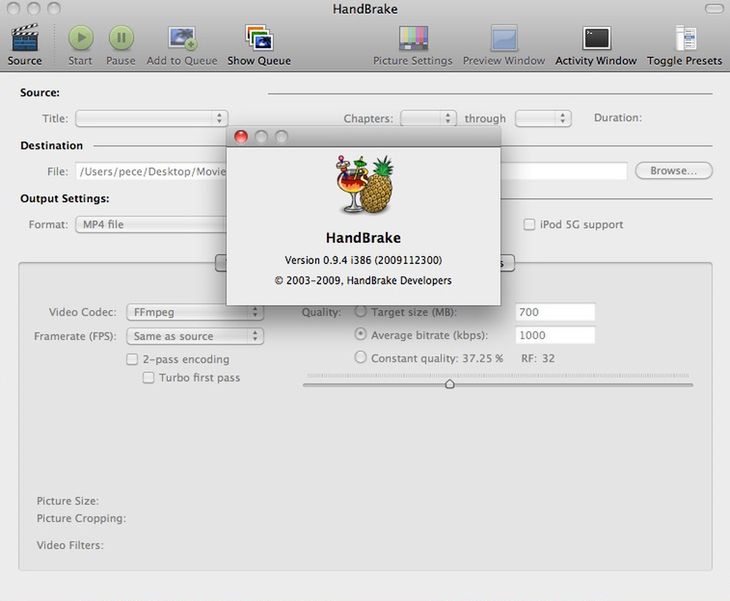Select the Constant quality radio button
730x601 pixels.
tap(360, 358)
